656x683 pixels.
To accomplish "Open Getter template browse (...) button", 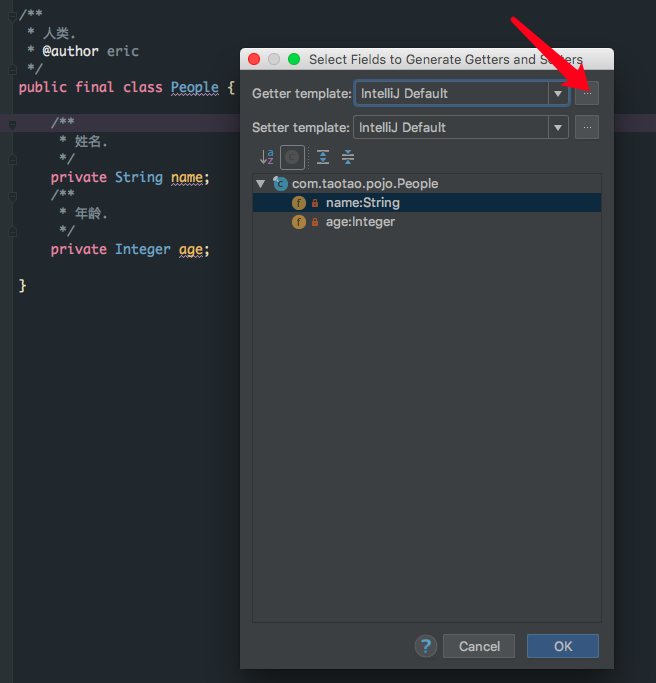I will point(587,93).
